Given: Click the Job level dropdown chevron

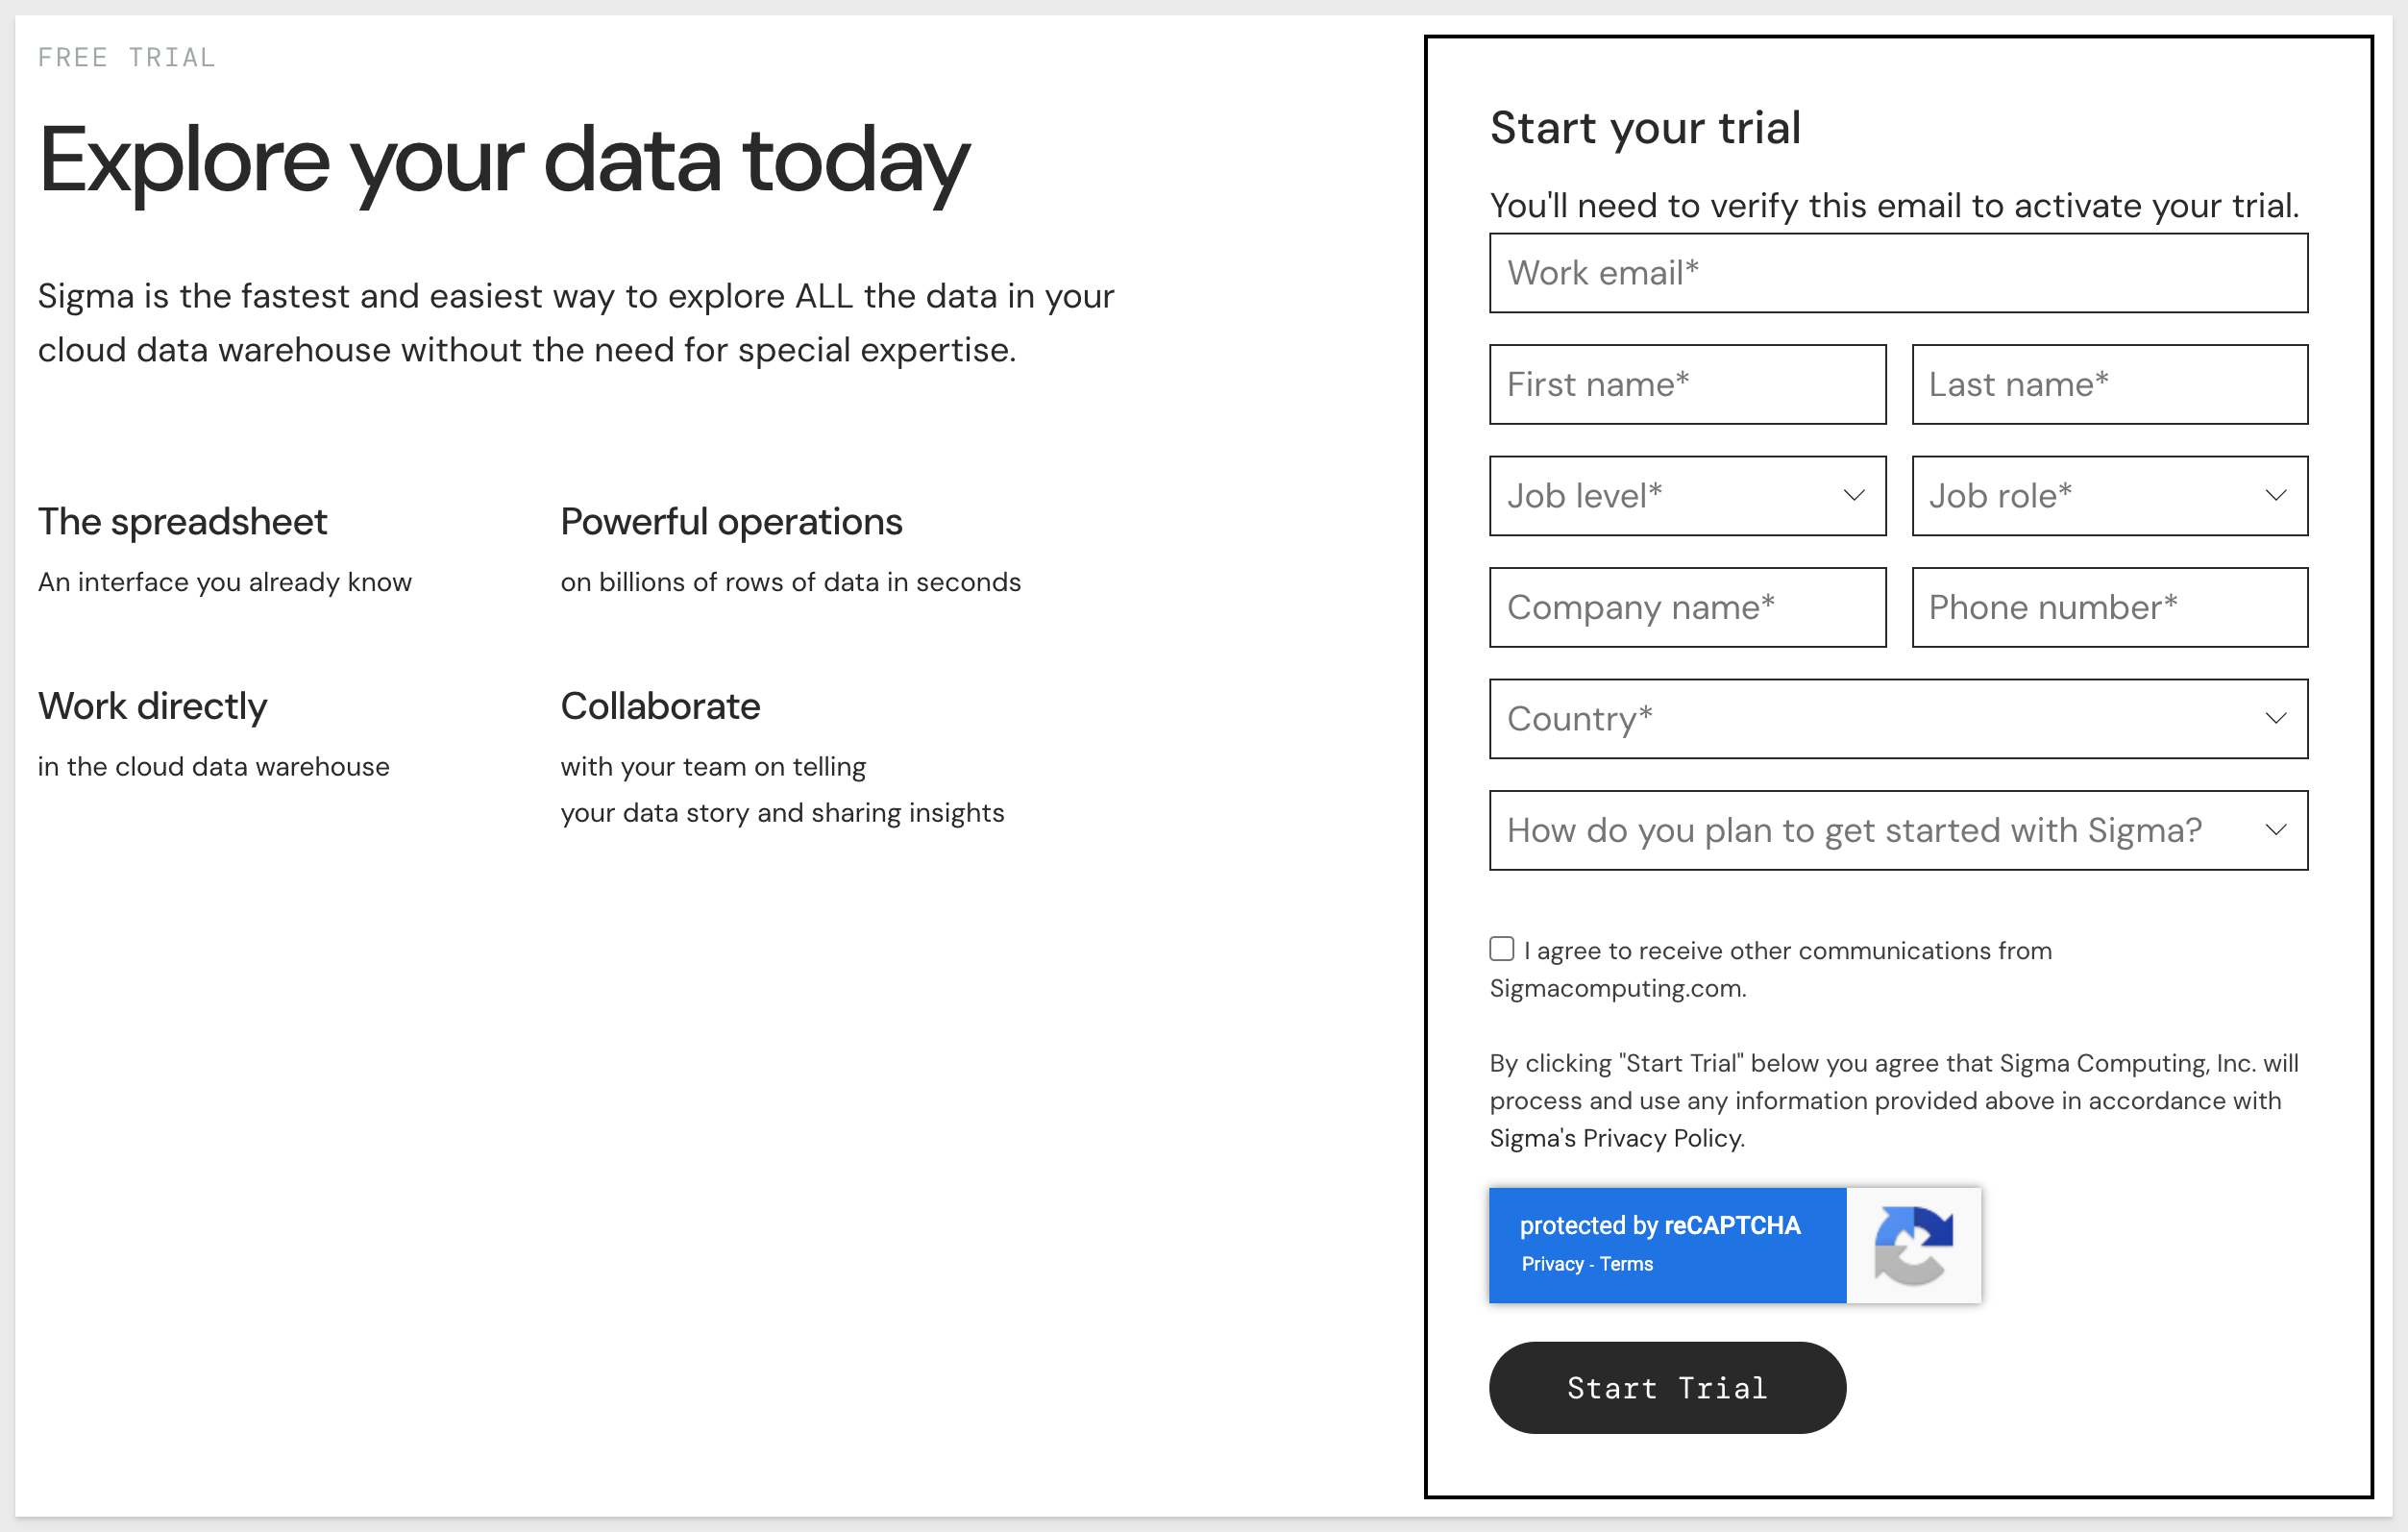Looking at the screenshot, I should (x=1854, y=496).
